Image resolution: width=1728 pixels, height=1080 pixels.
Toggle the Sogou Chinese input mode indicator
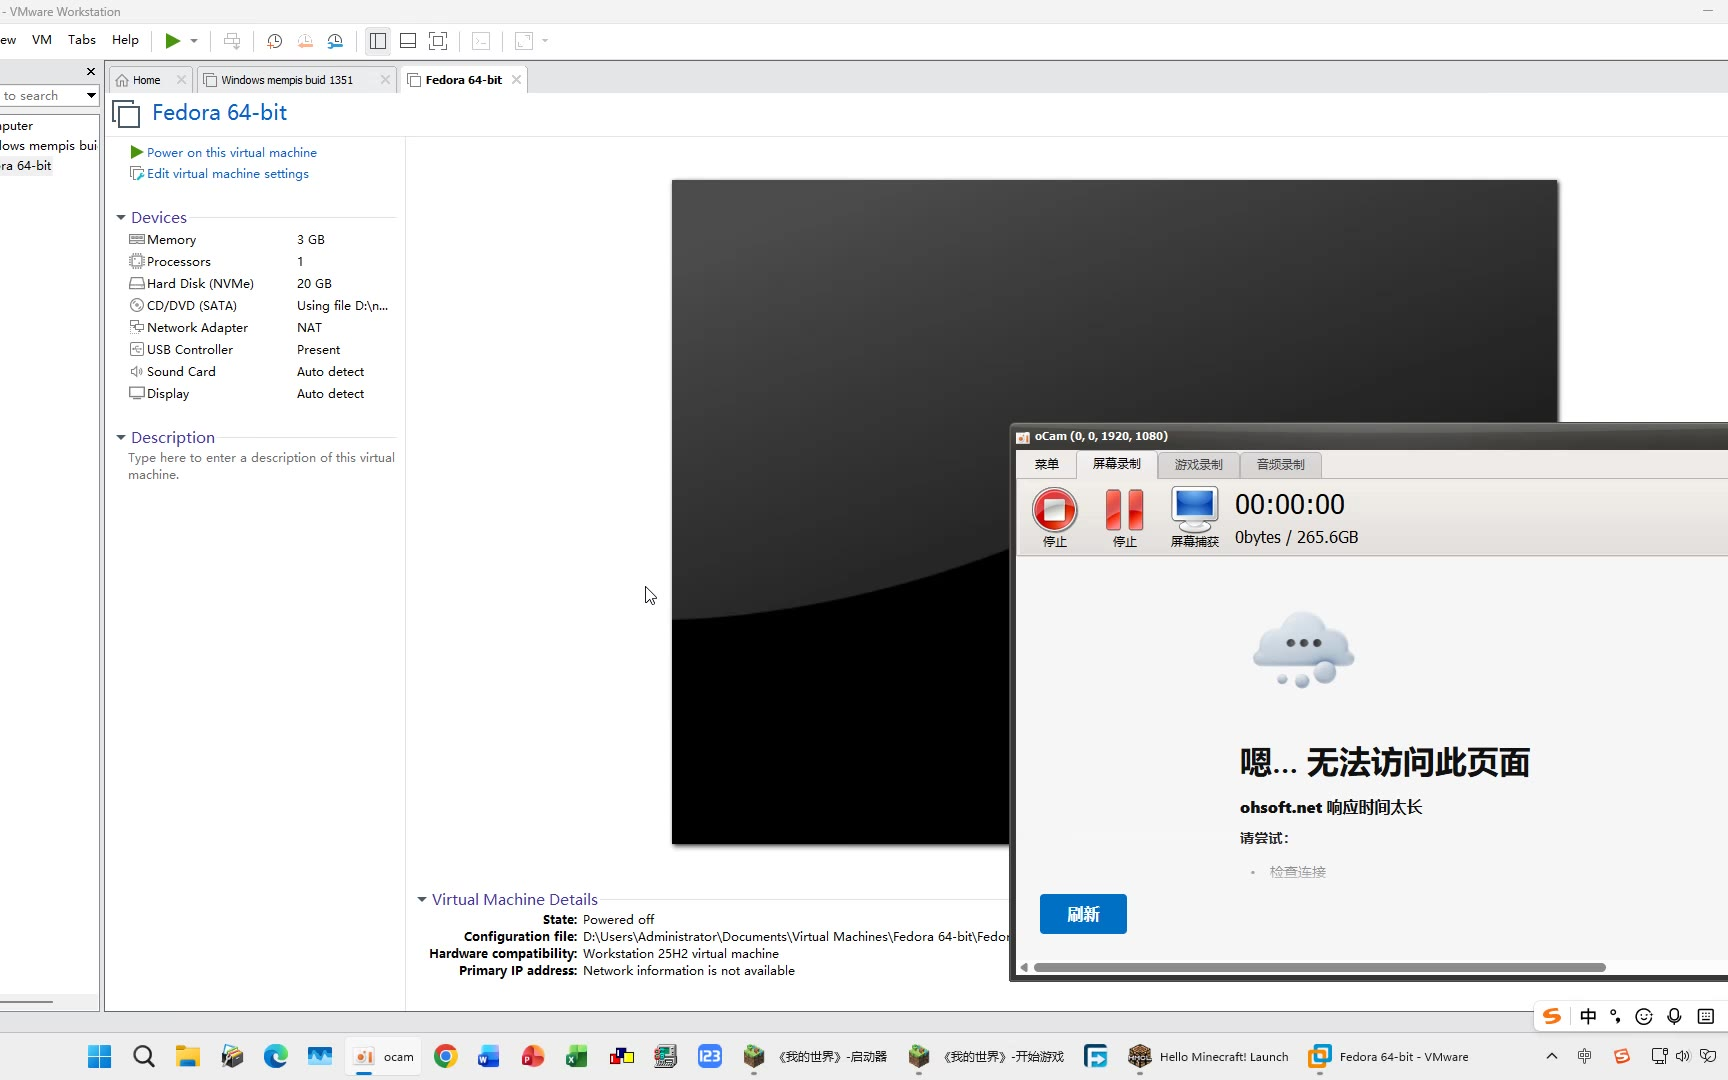point(1588,1016)
